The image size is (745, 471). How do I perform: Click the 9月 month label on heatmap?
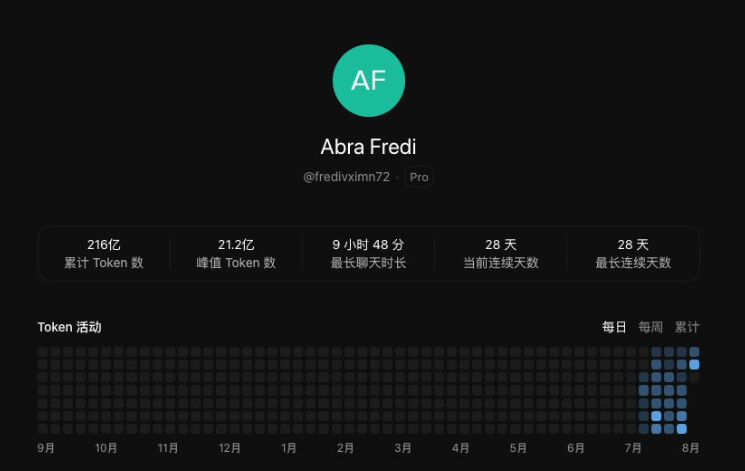[46, 448]
